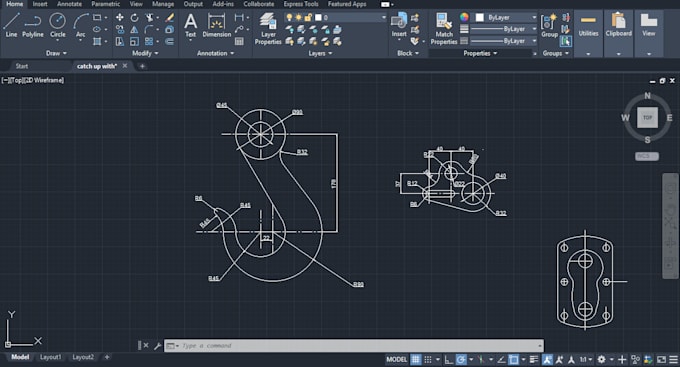The image size is (680, 367).
Task: Click the Insert block icon
Action: coord(399,25)
